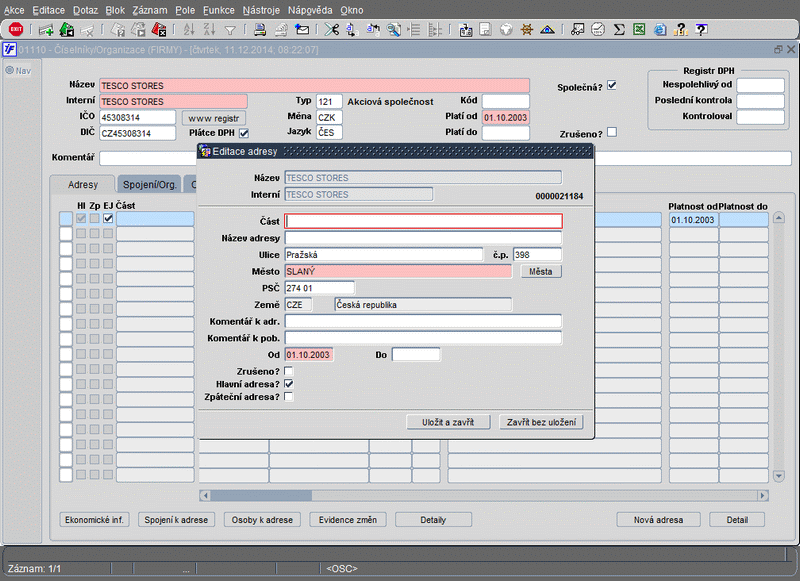Screen dimensions: 800x581
Task: Toggle the checked EJ checkbox in first address row
Action: (x=108, y=218)
